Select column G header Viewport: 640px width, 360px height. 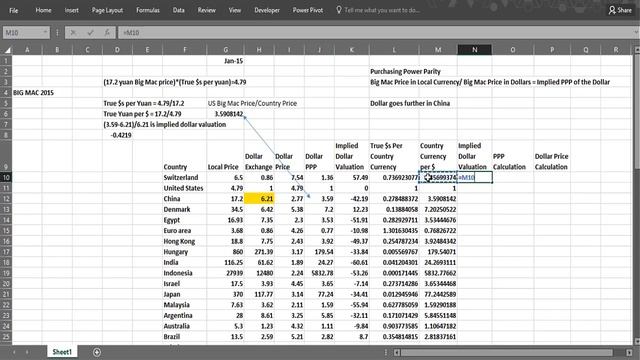(x=226, y=50)
